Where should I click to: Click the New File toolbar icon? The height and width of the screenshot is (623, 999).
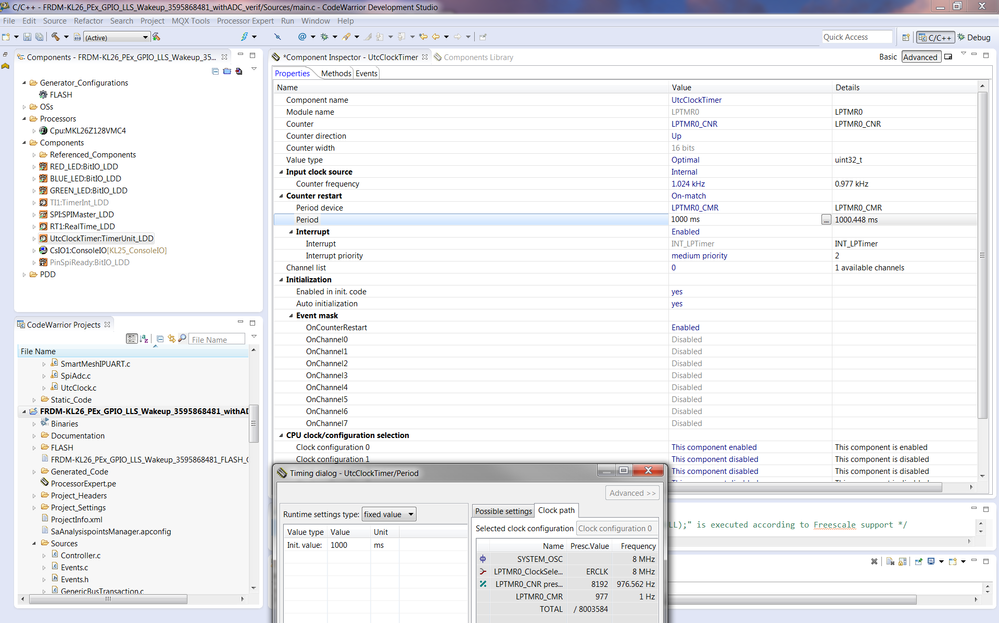click(6, 35)
